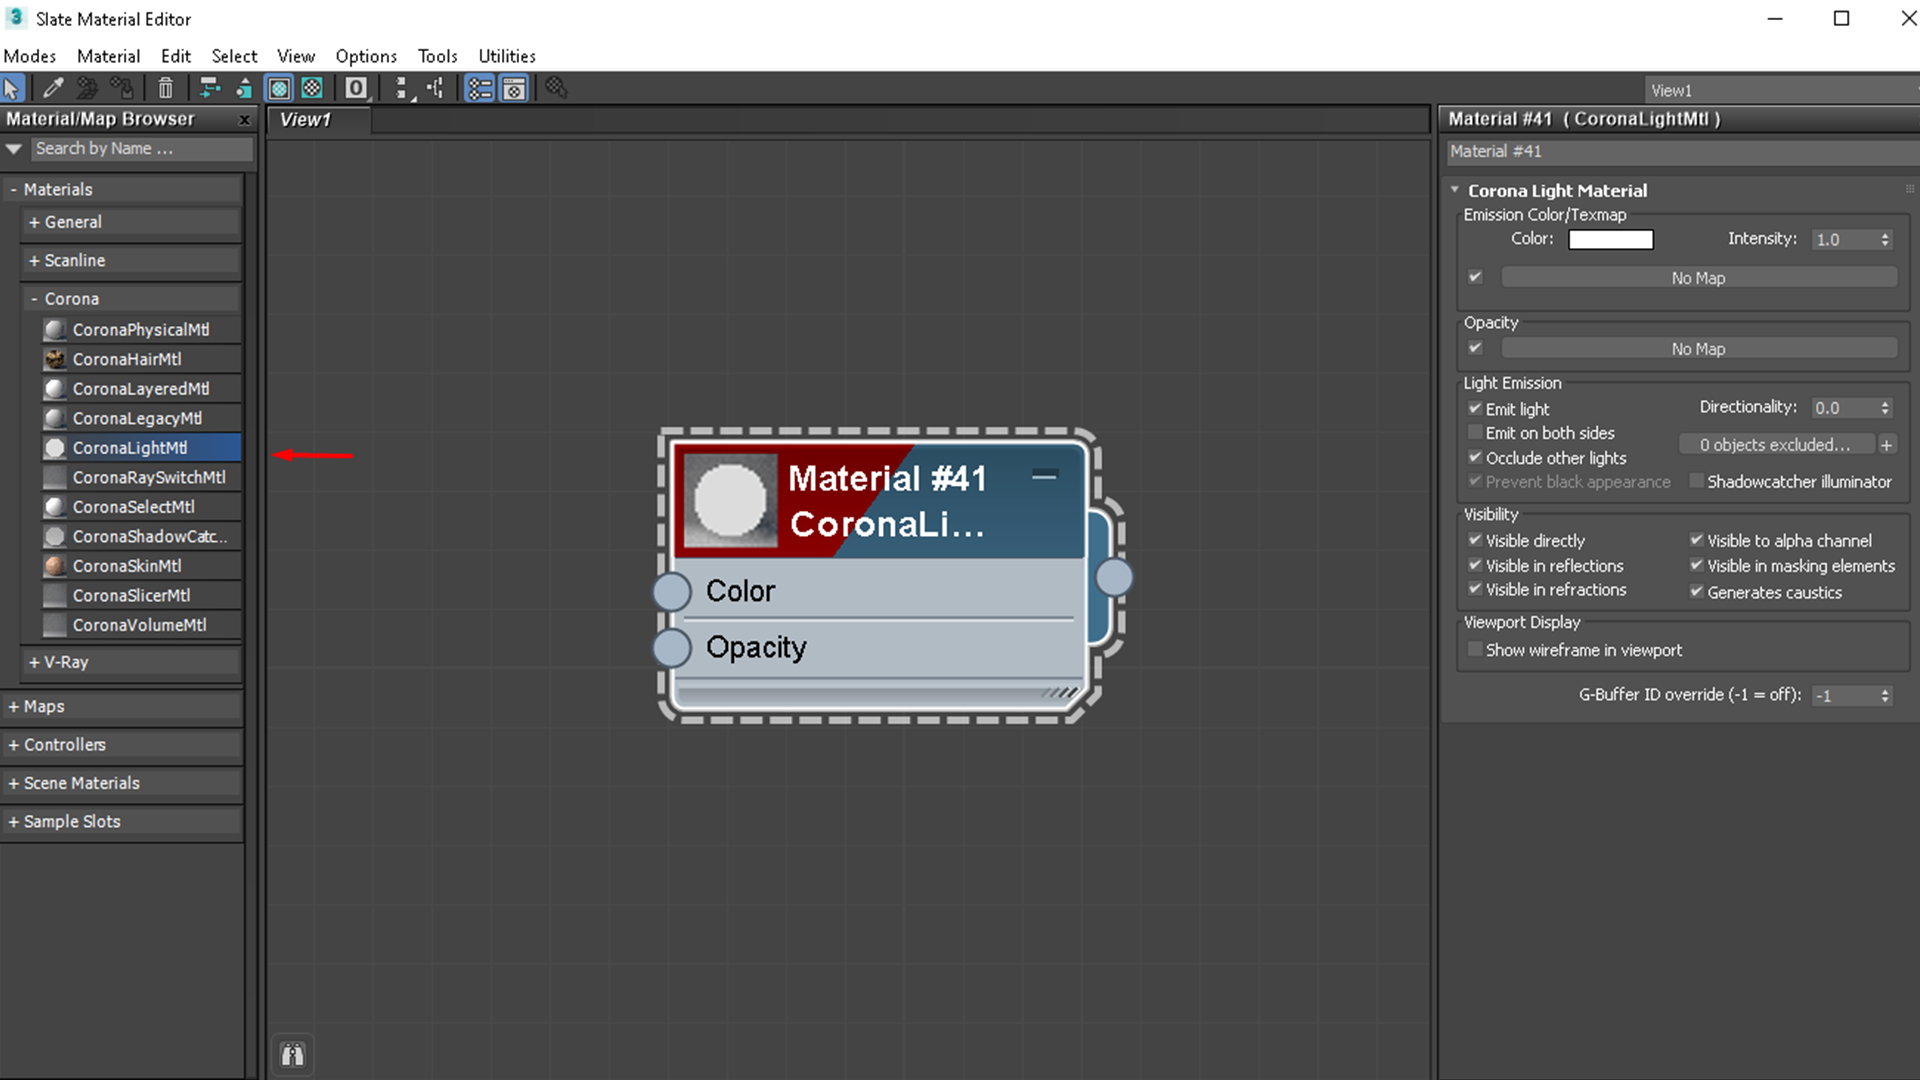Switch to the View1 tab

[x=318, y=120]
